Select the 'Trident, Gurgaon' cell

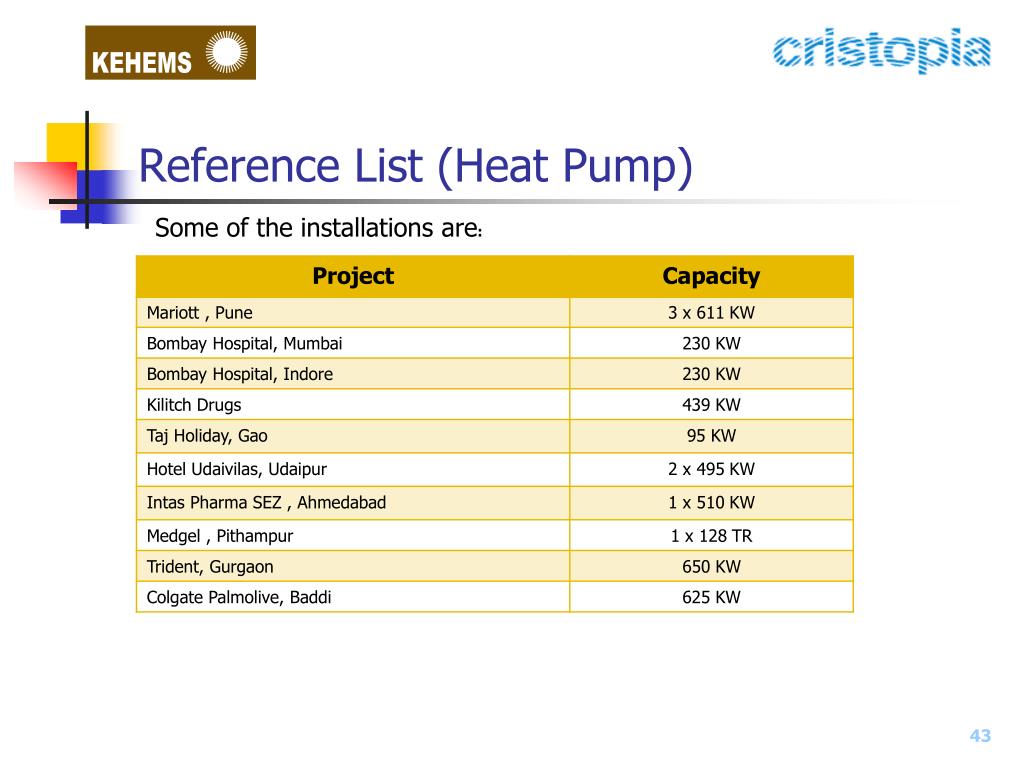coord(353,566)
